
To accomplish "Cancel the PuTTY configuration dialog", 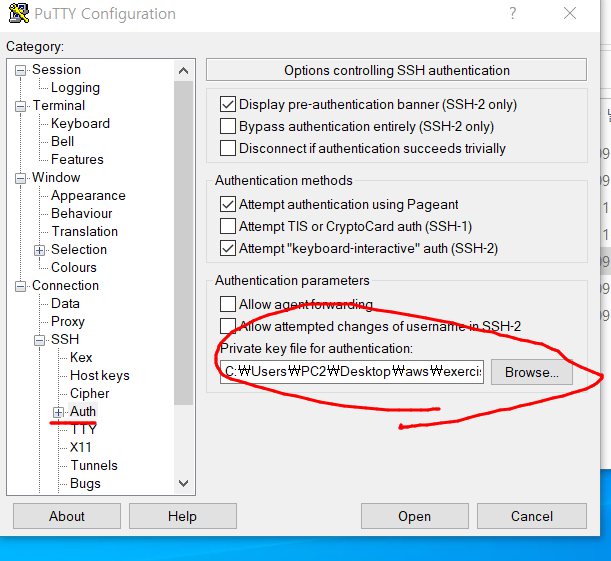I will point(532,516).
